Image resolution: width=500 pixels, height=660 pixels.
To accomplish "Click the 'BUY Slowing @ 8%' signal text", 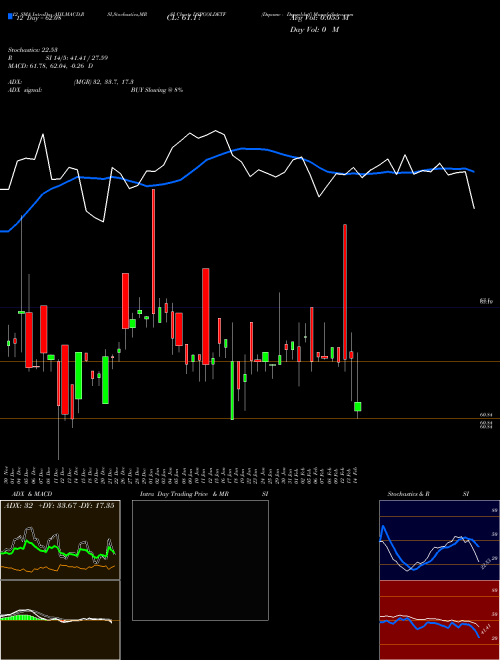I will point(157,90).
